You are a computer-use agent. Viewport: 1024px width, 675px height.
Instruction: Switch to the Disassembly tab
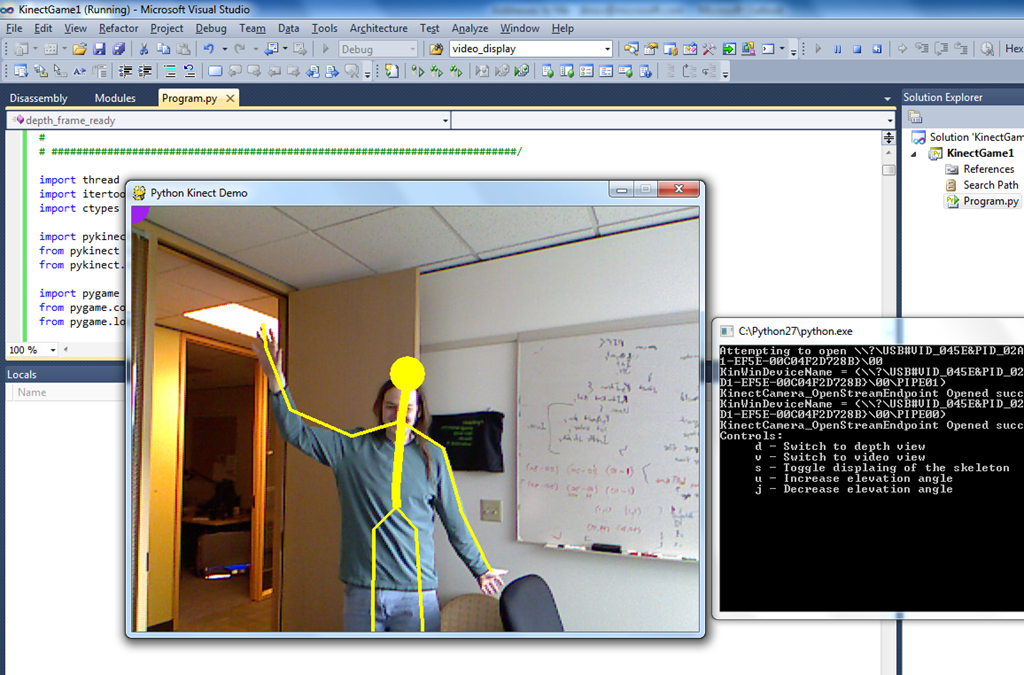pyautogui.click(x=40, y=98)
